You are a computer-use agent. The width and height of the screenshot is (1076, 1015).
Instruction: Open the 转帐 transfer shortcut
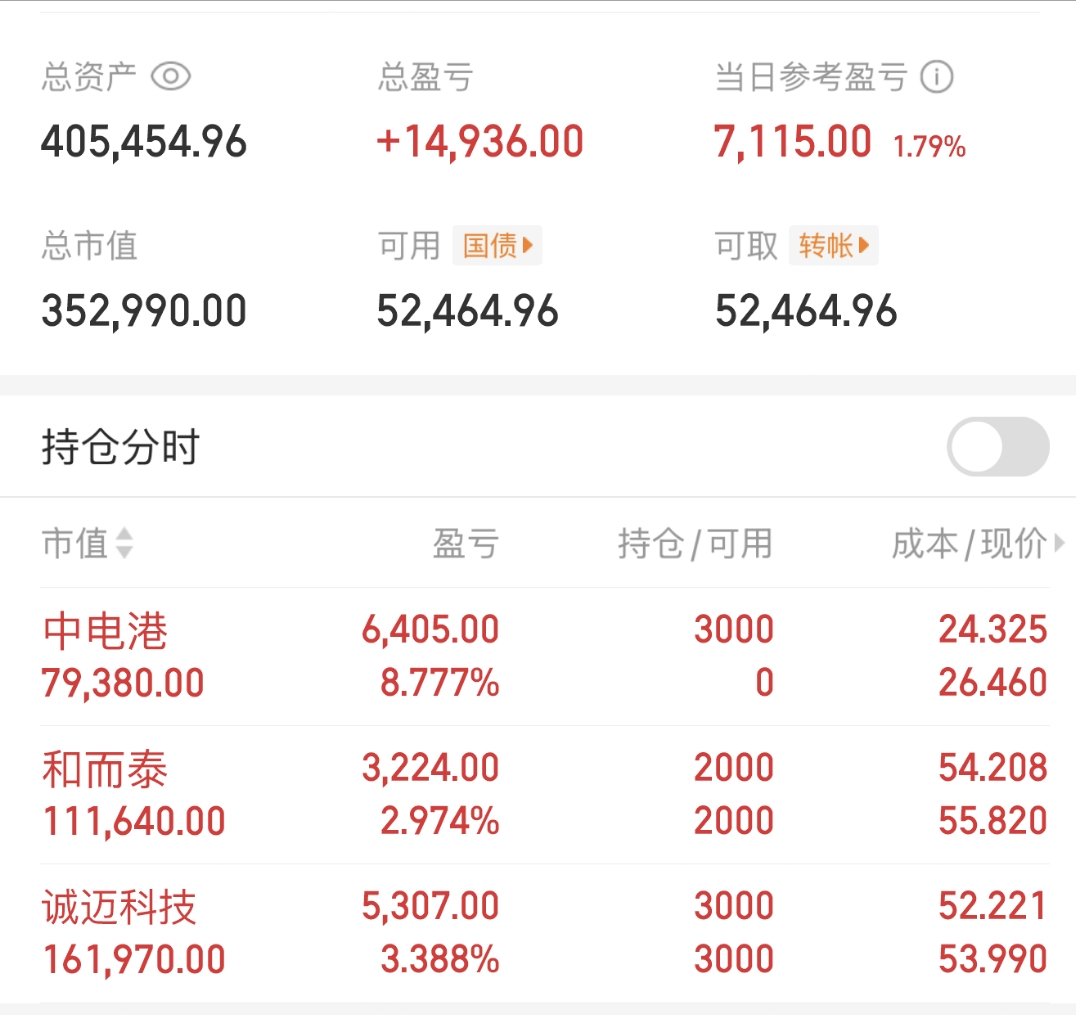(x=834, y=245)
